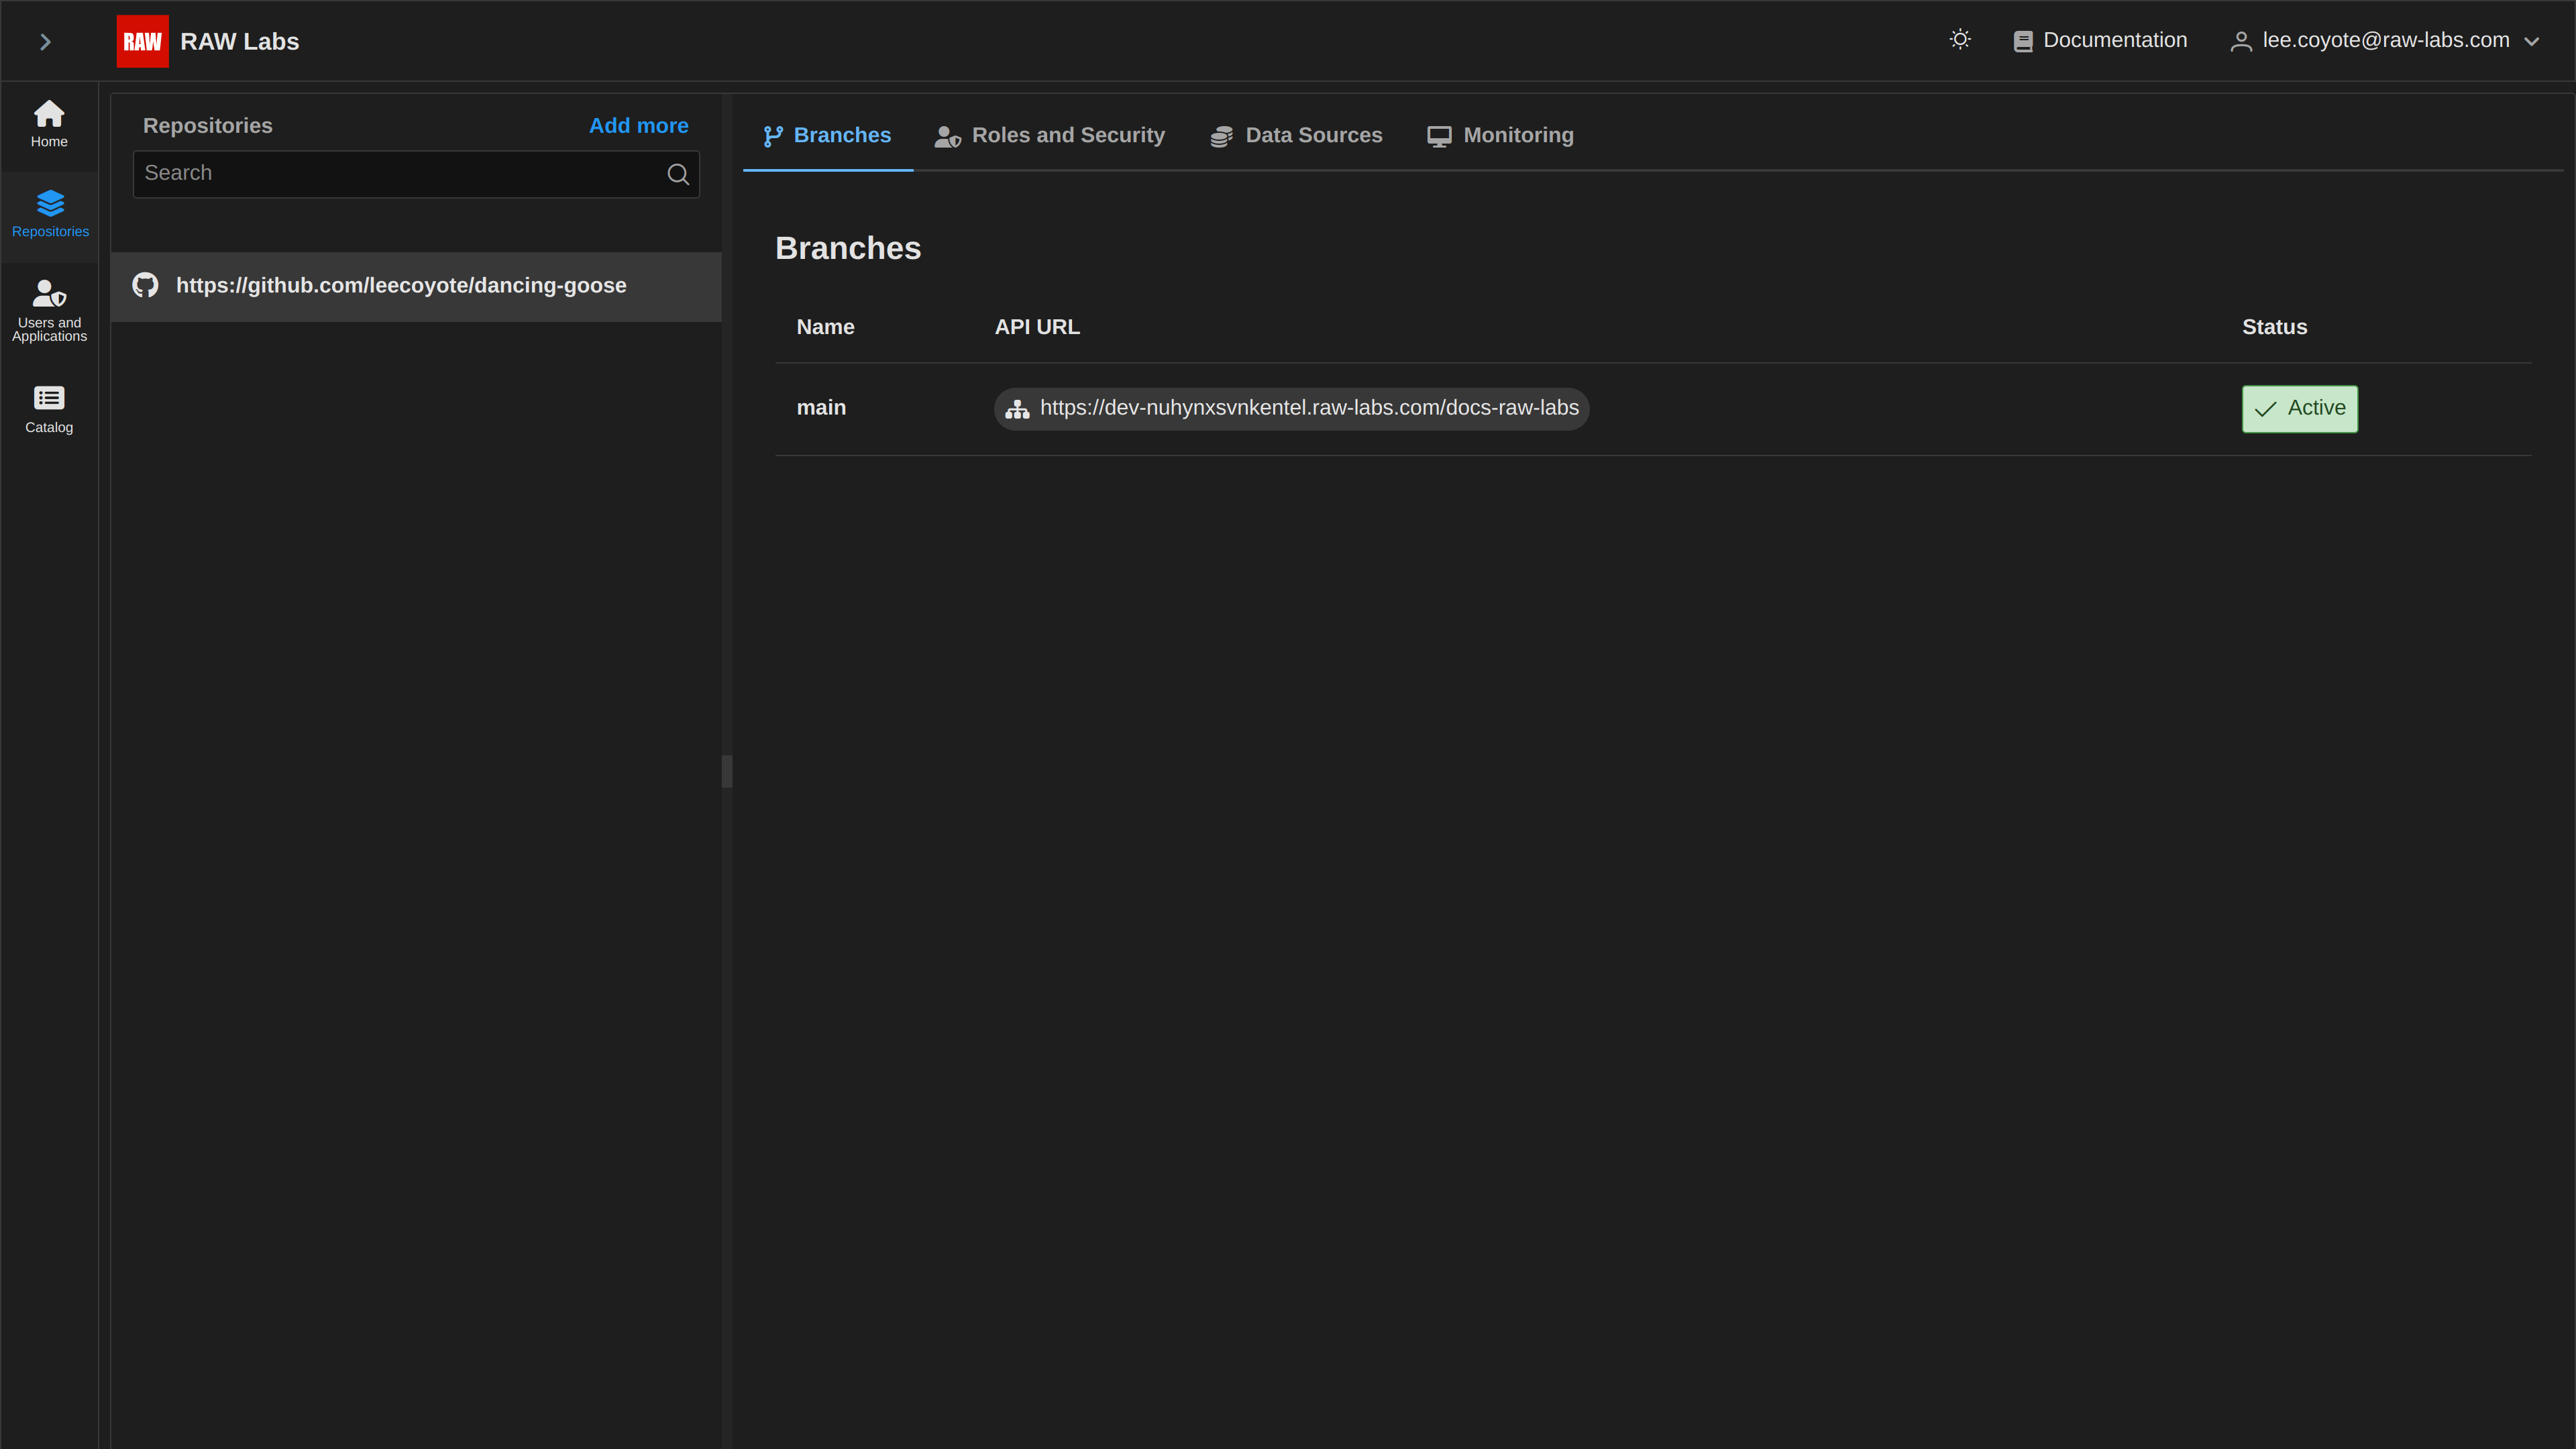Go to Home in the sidebar
This screenshot has width=2576, height=1449.
(x=49, y=124)
